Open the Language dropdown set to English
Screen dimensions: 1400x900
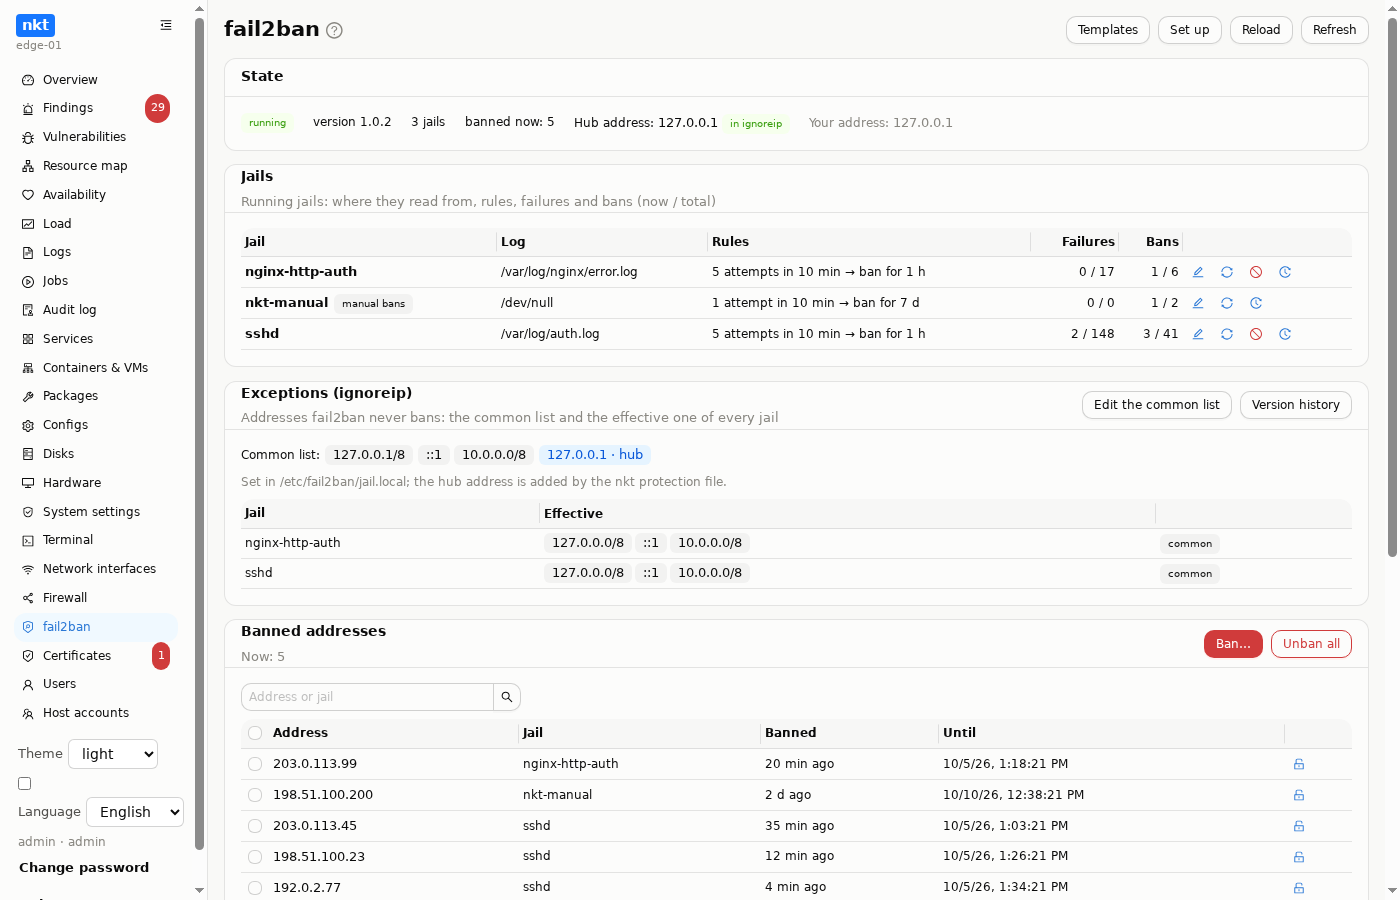135,812
